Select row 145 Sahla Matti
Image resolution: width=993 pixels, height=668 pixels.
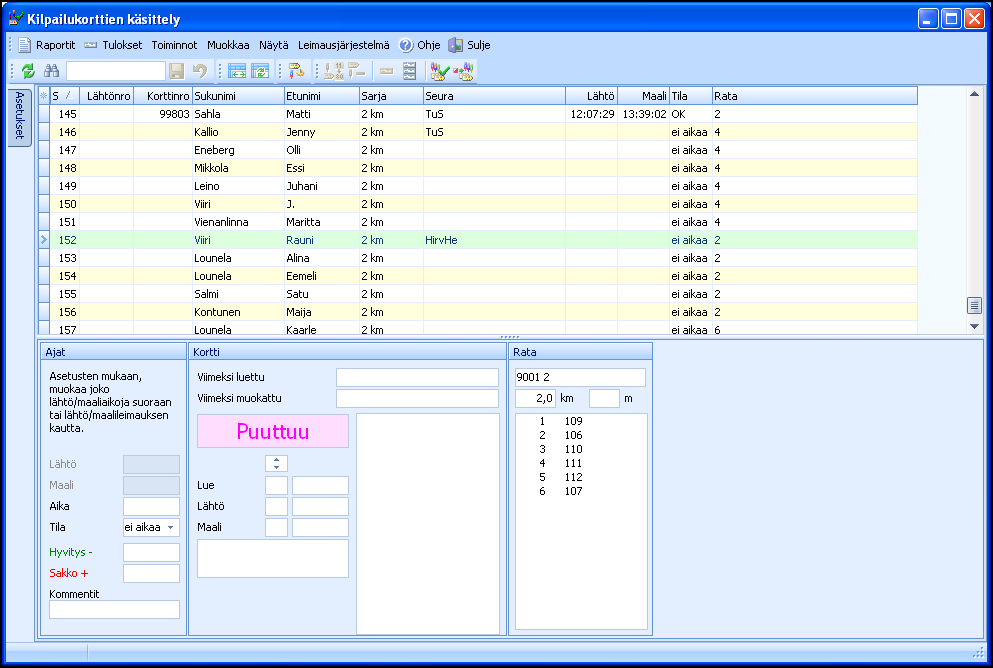pos(478,114)
